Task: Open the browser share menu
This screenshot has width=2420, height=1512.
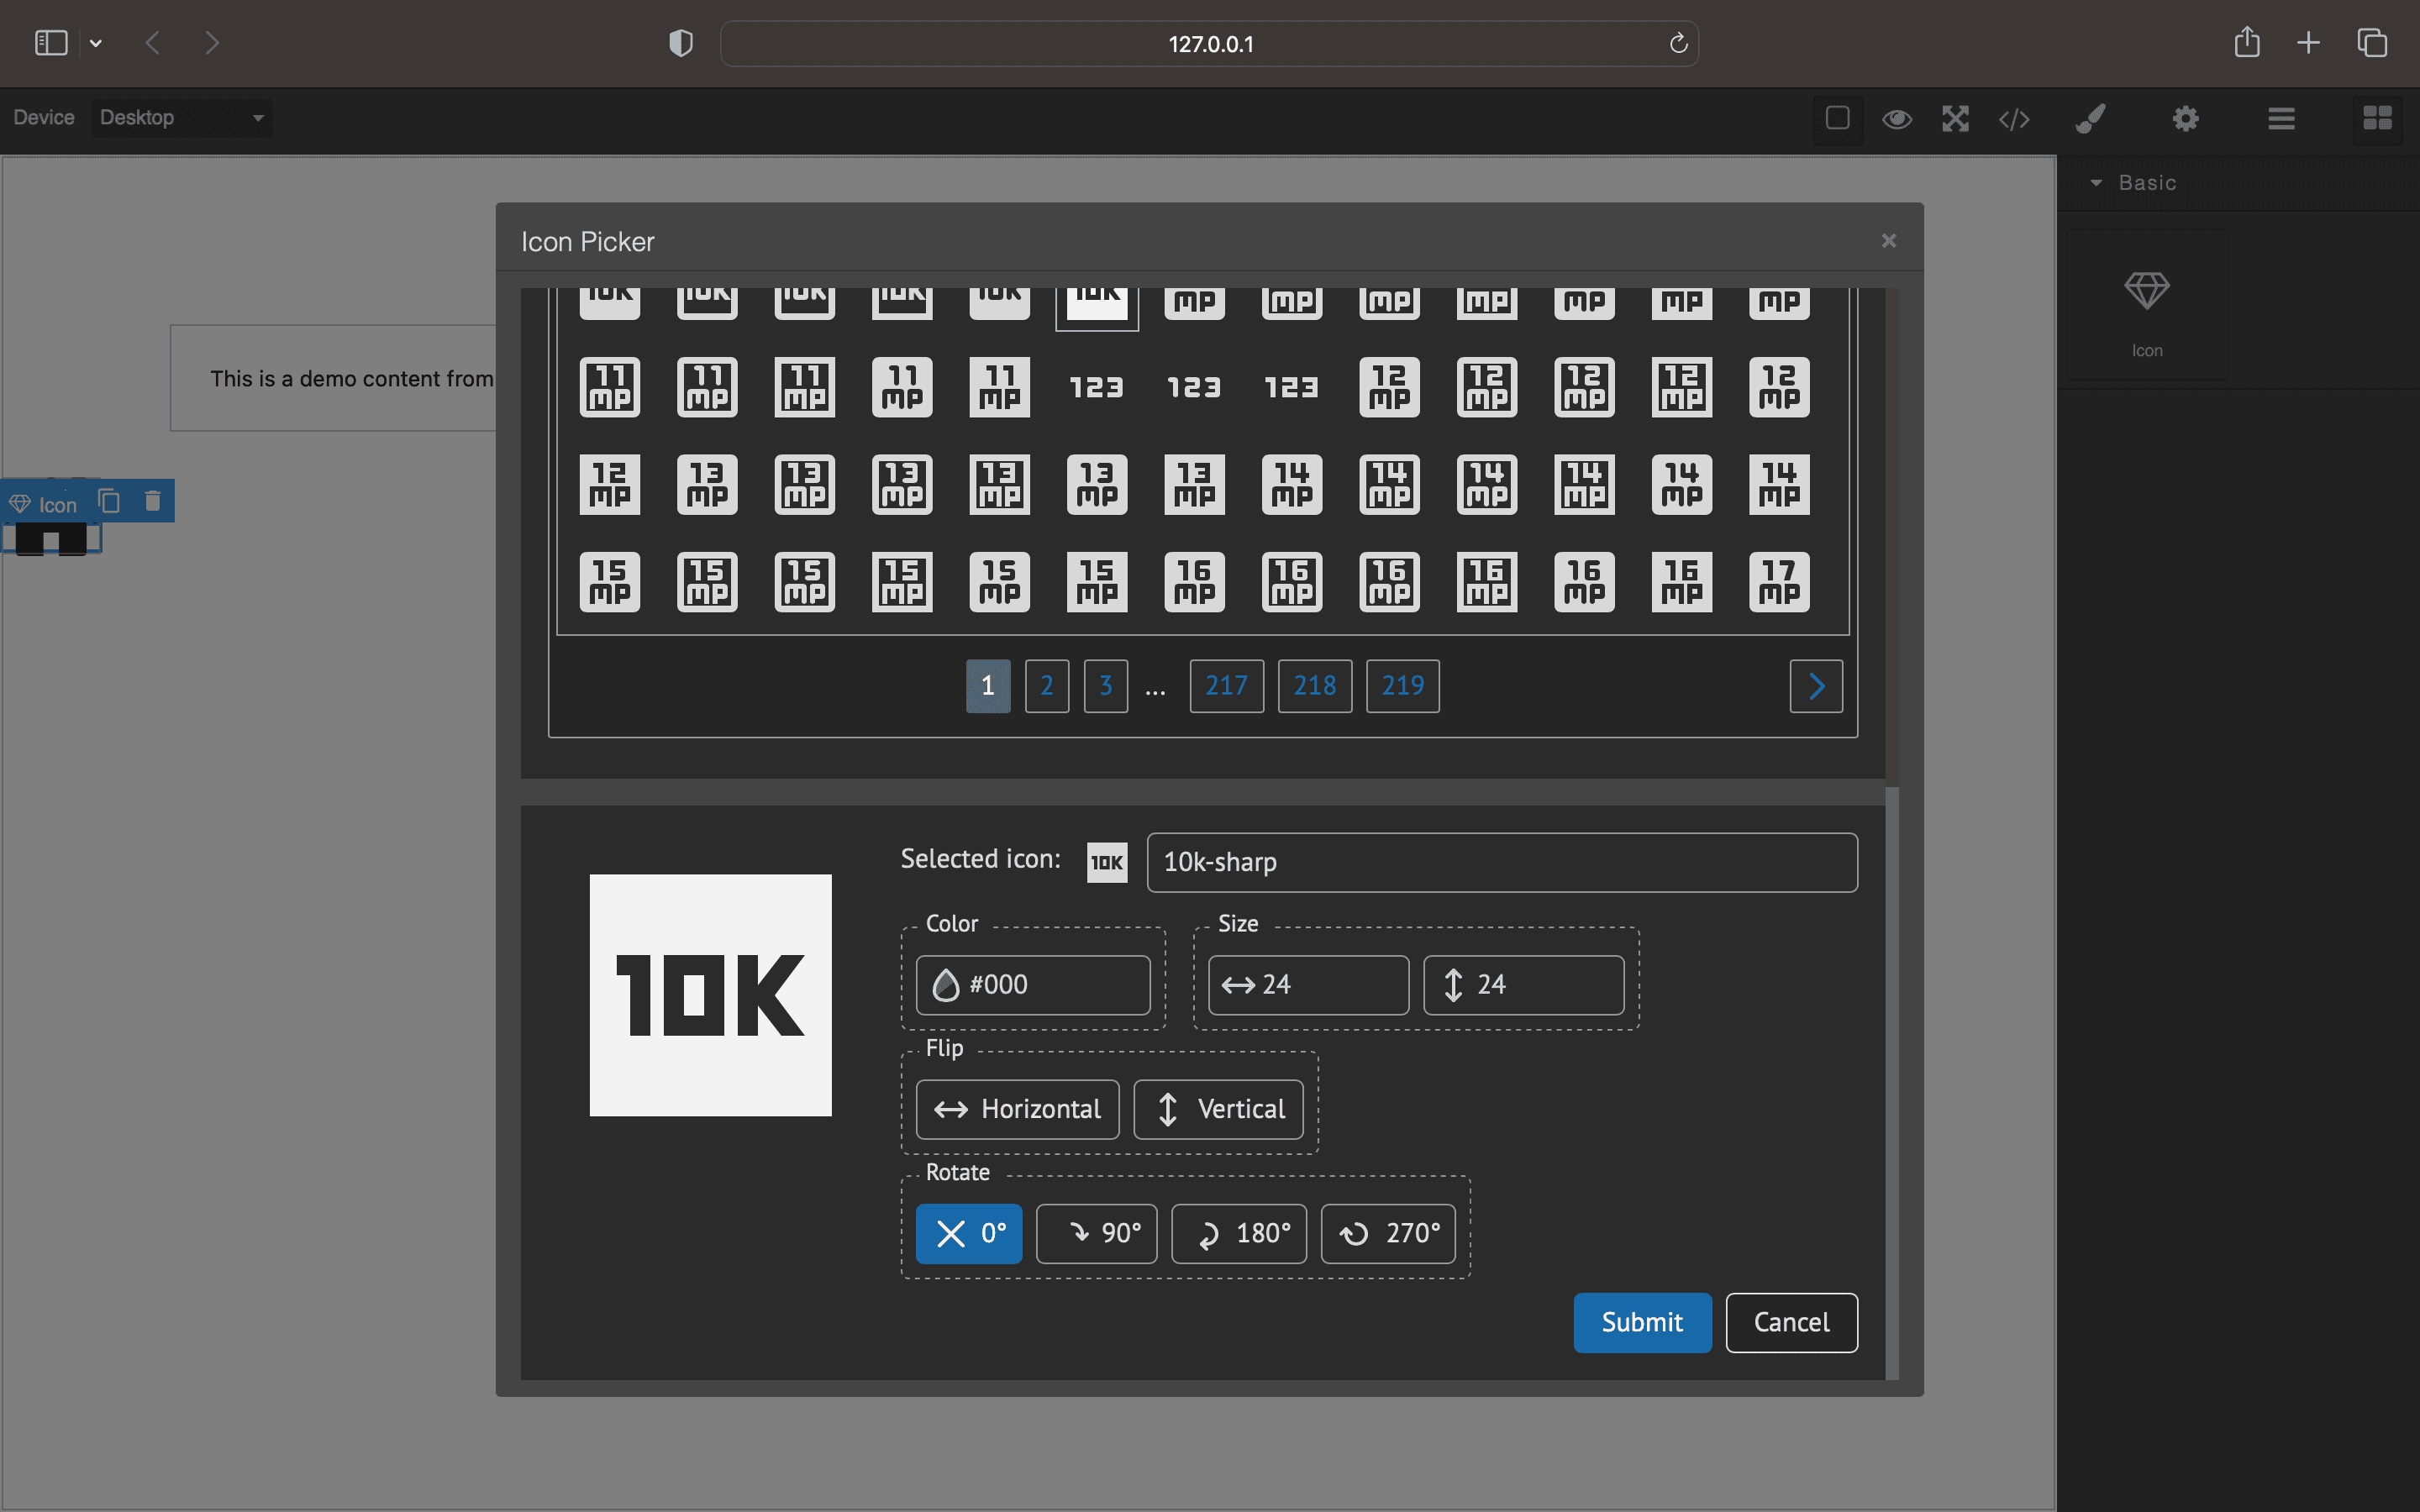Action: pyautogui.click(x=2246, y=42)
